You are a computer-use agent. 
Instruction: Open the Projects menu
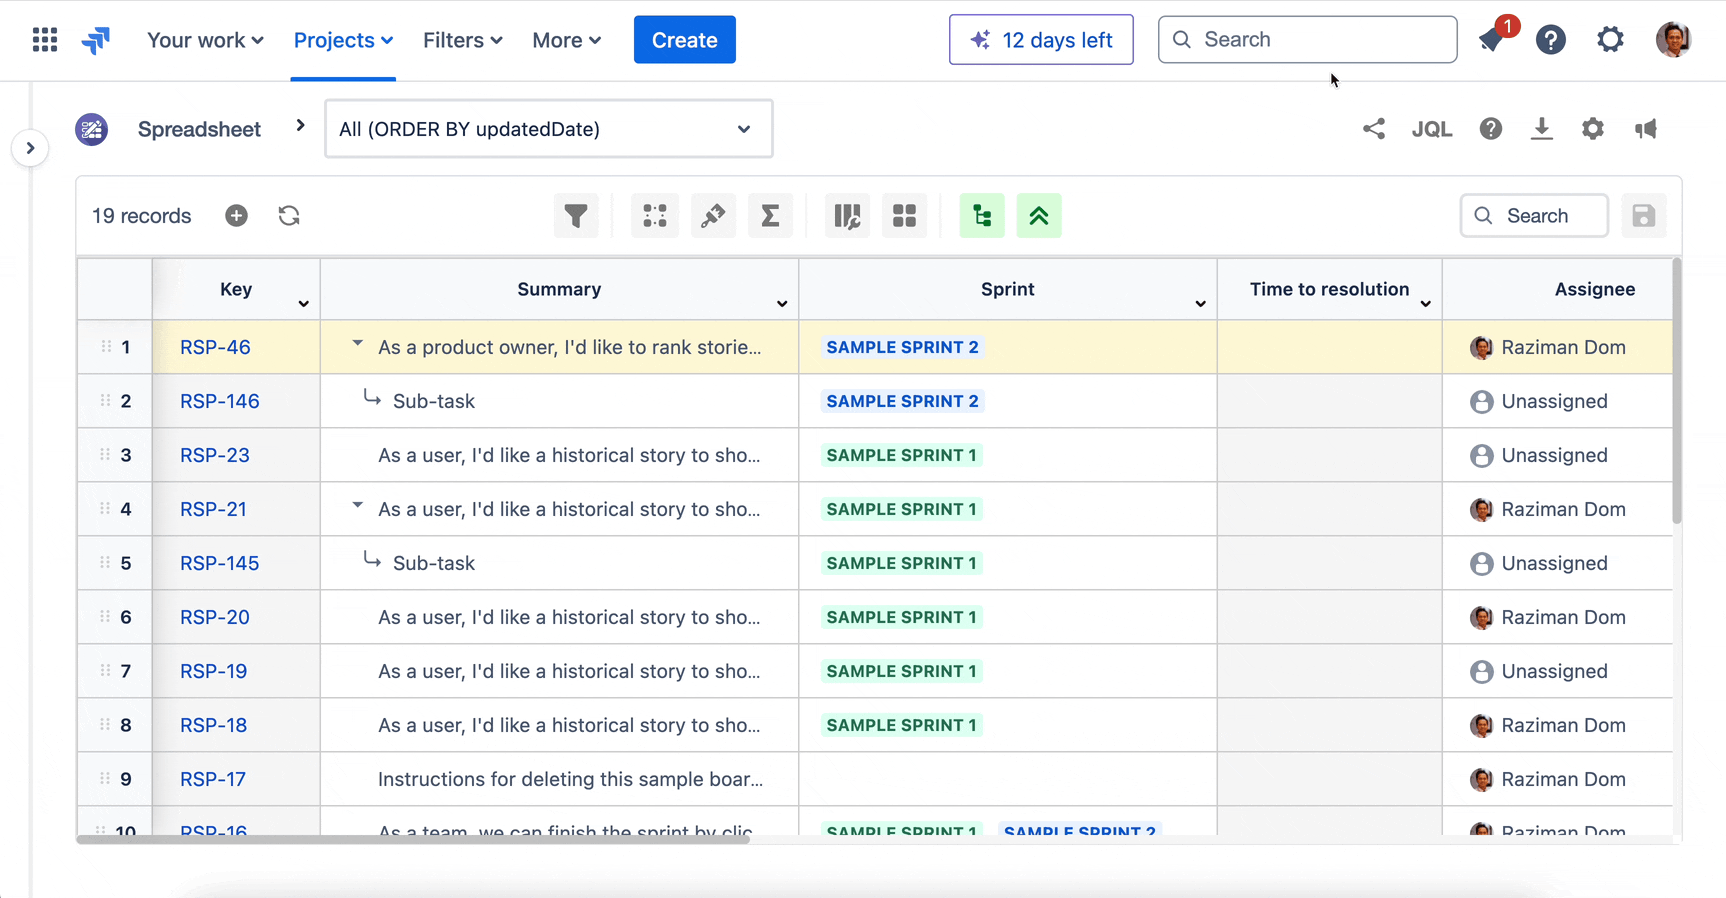[x=343, y=40]
